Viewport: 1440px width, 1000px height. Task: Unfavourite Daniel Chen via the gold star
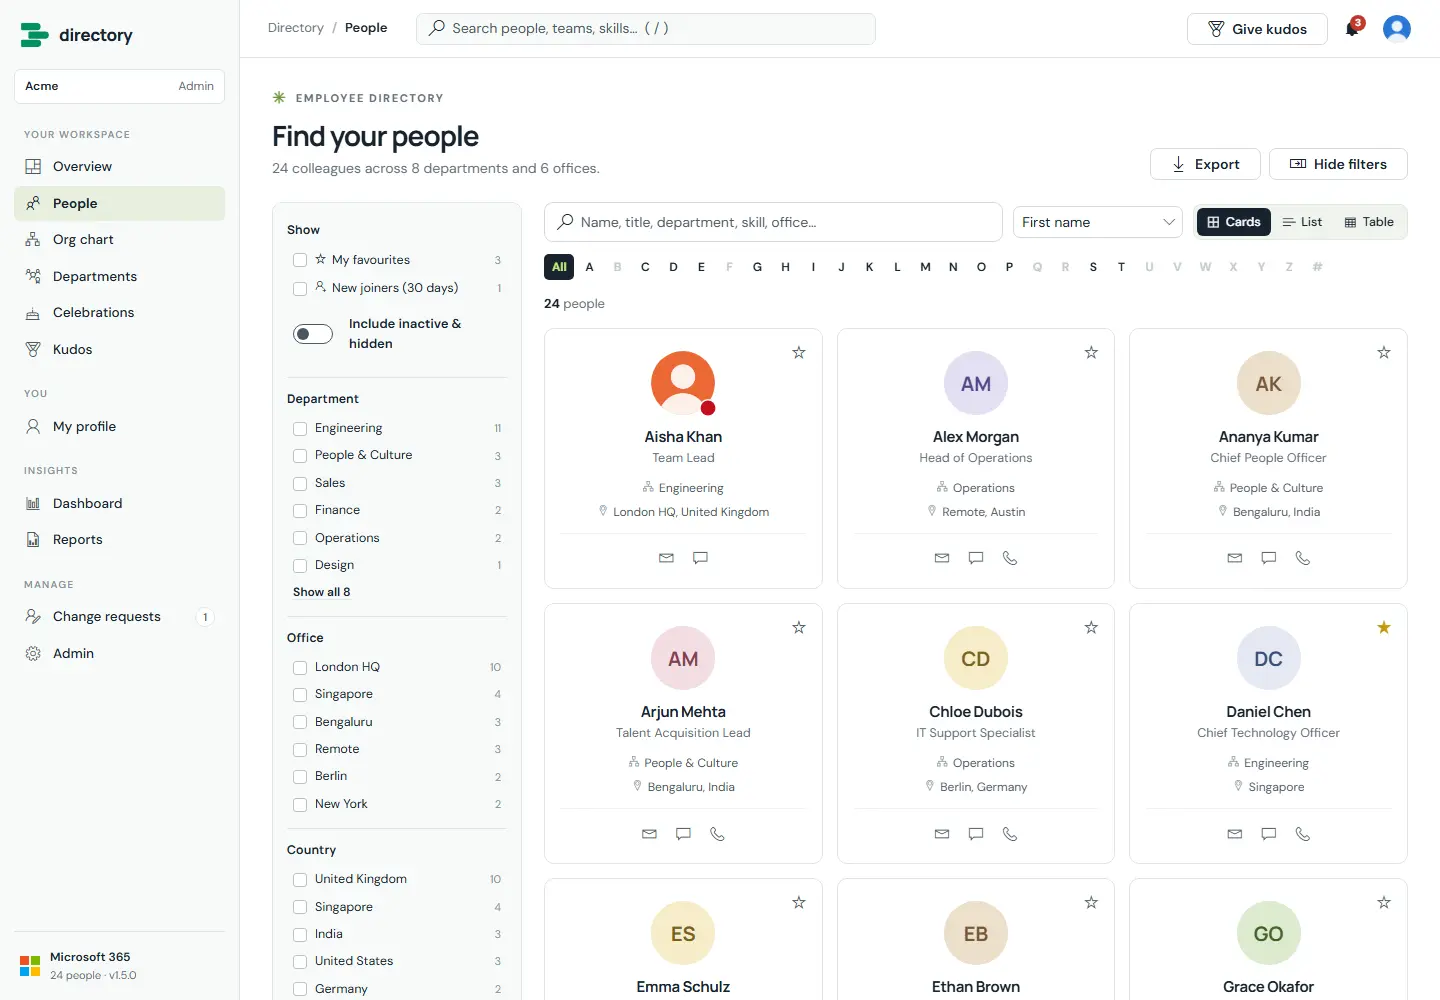[1384, 627]
